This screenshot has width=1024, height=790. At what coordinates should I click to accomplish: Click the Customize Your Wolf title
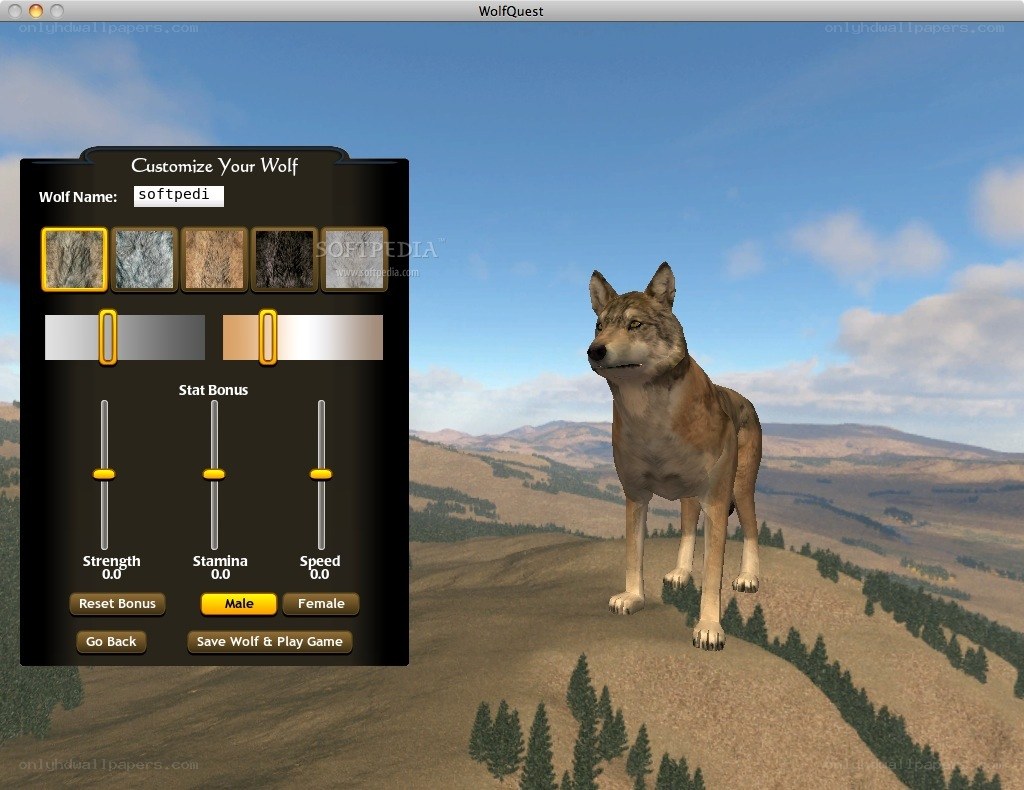[215, 166]
